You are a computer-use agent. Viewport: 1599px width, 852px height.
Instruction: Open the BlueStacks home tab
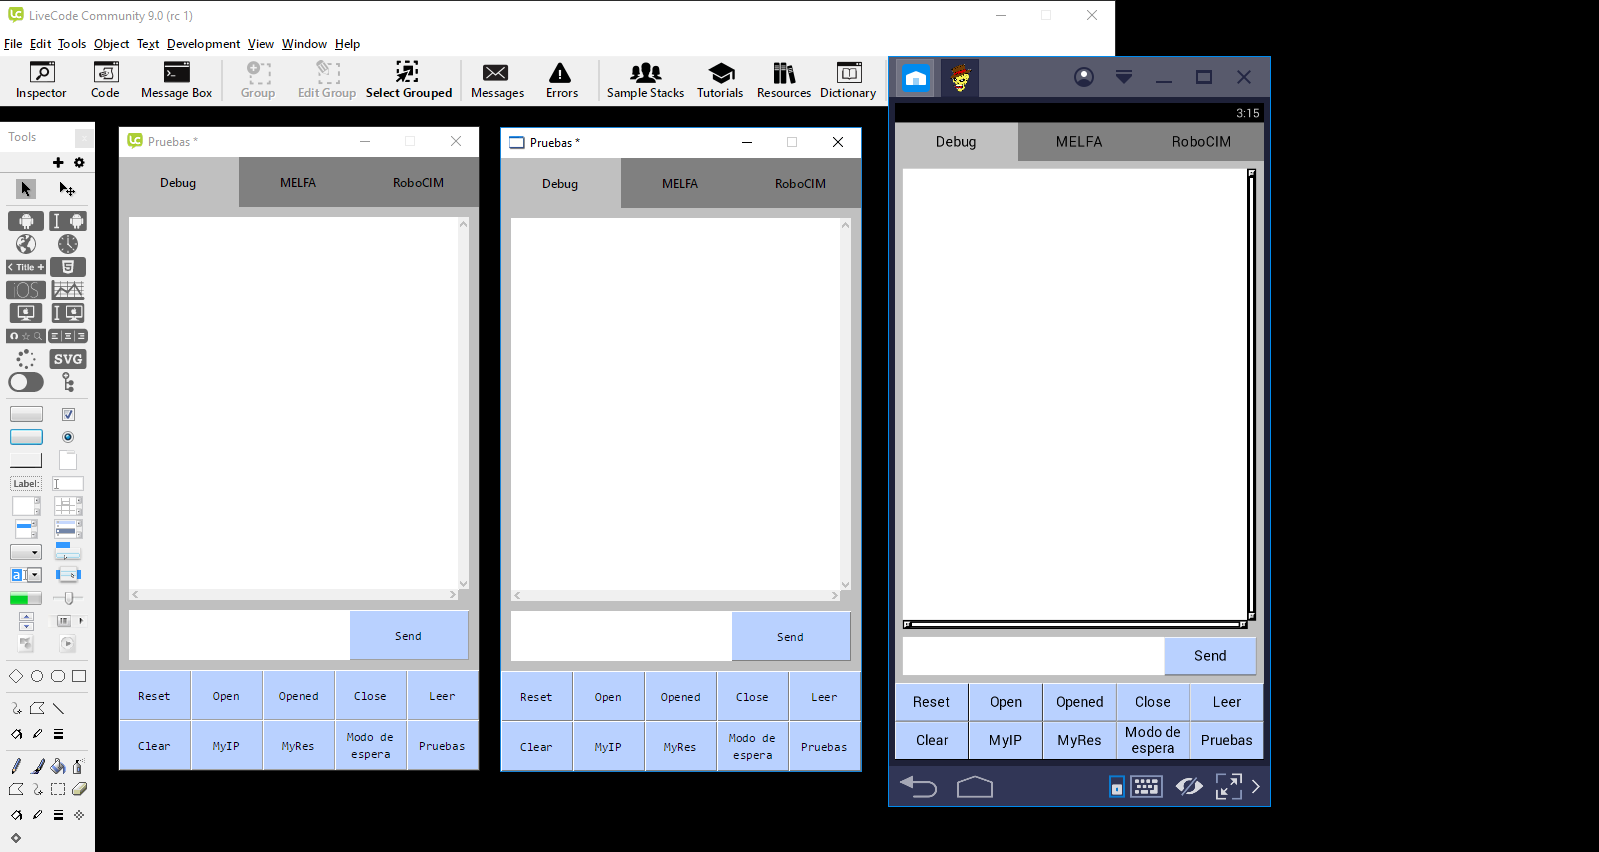tap(916, 78)
